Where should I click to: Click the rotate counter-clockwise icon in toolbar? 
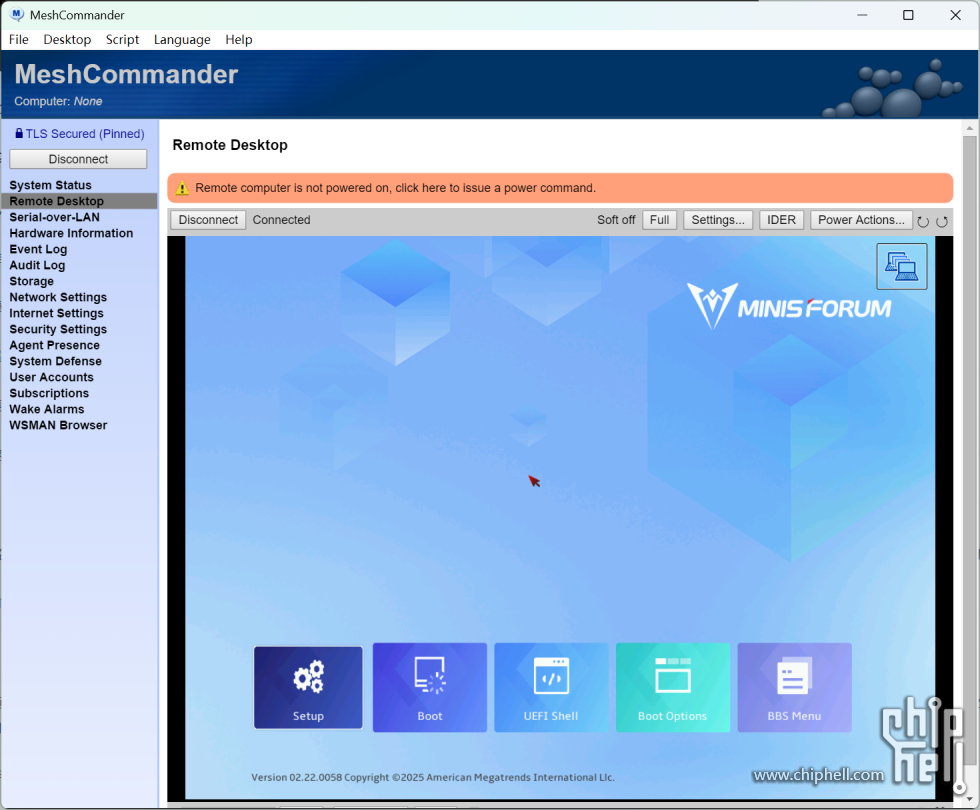click(923, 221)
